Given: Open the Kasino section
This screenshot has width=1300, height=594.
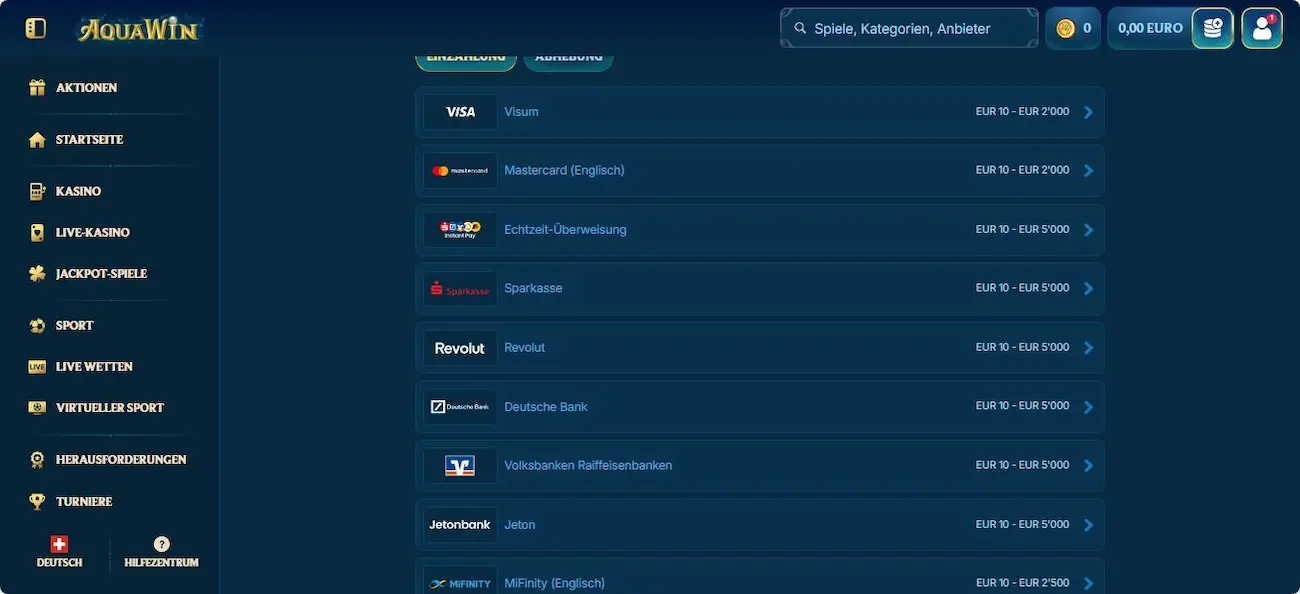Looking at the screenshot, I should (78, 191).
